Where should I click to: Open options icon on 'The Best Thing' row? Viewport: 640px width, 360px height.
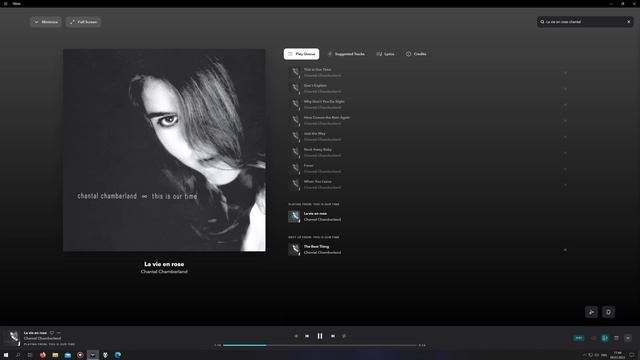pos(565,249)
